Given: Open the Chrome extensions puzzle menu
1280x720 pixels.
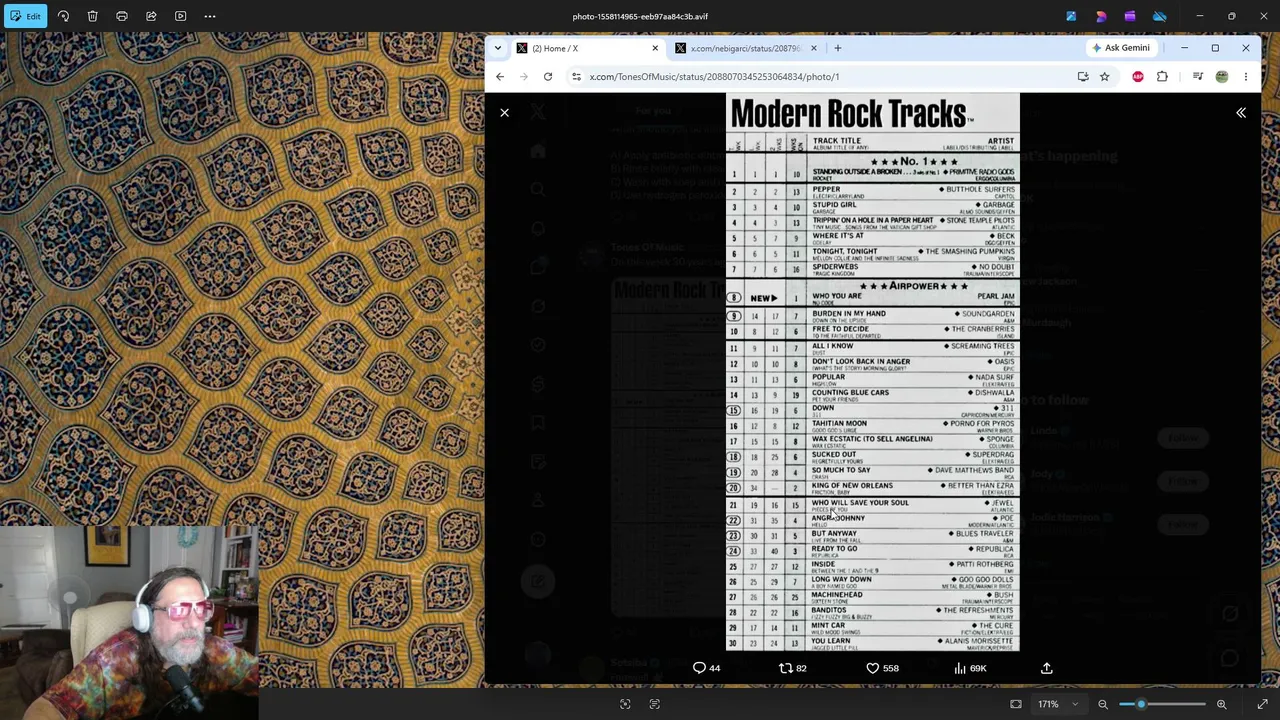Looking at the screenshot, I should tap(1162, 76).
